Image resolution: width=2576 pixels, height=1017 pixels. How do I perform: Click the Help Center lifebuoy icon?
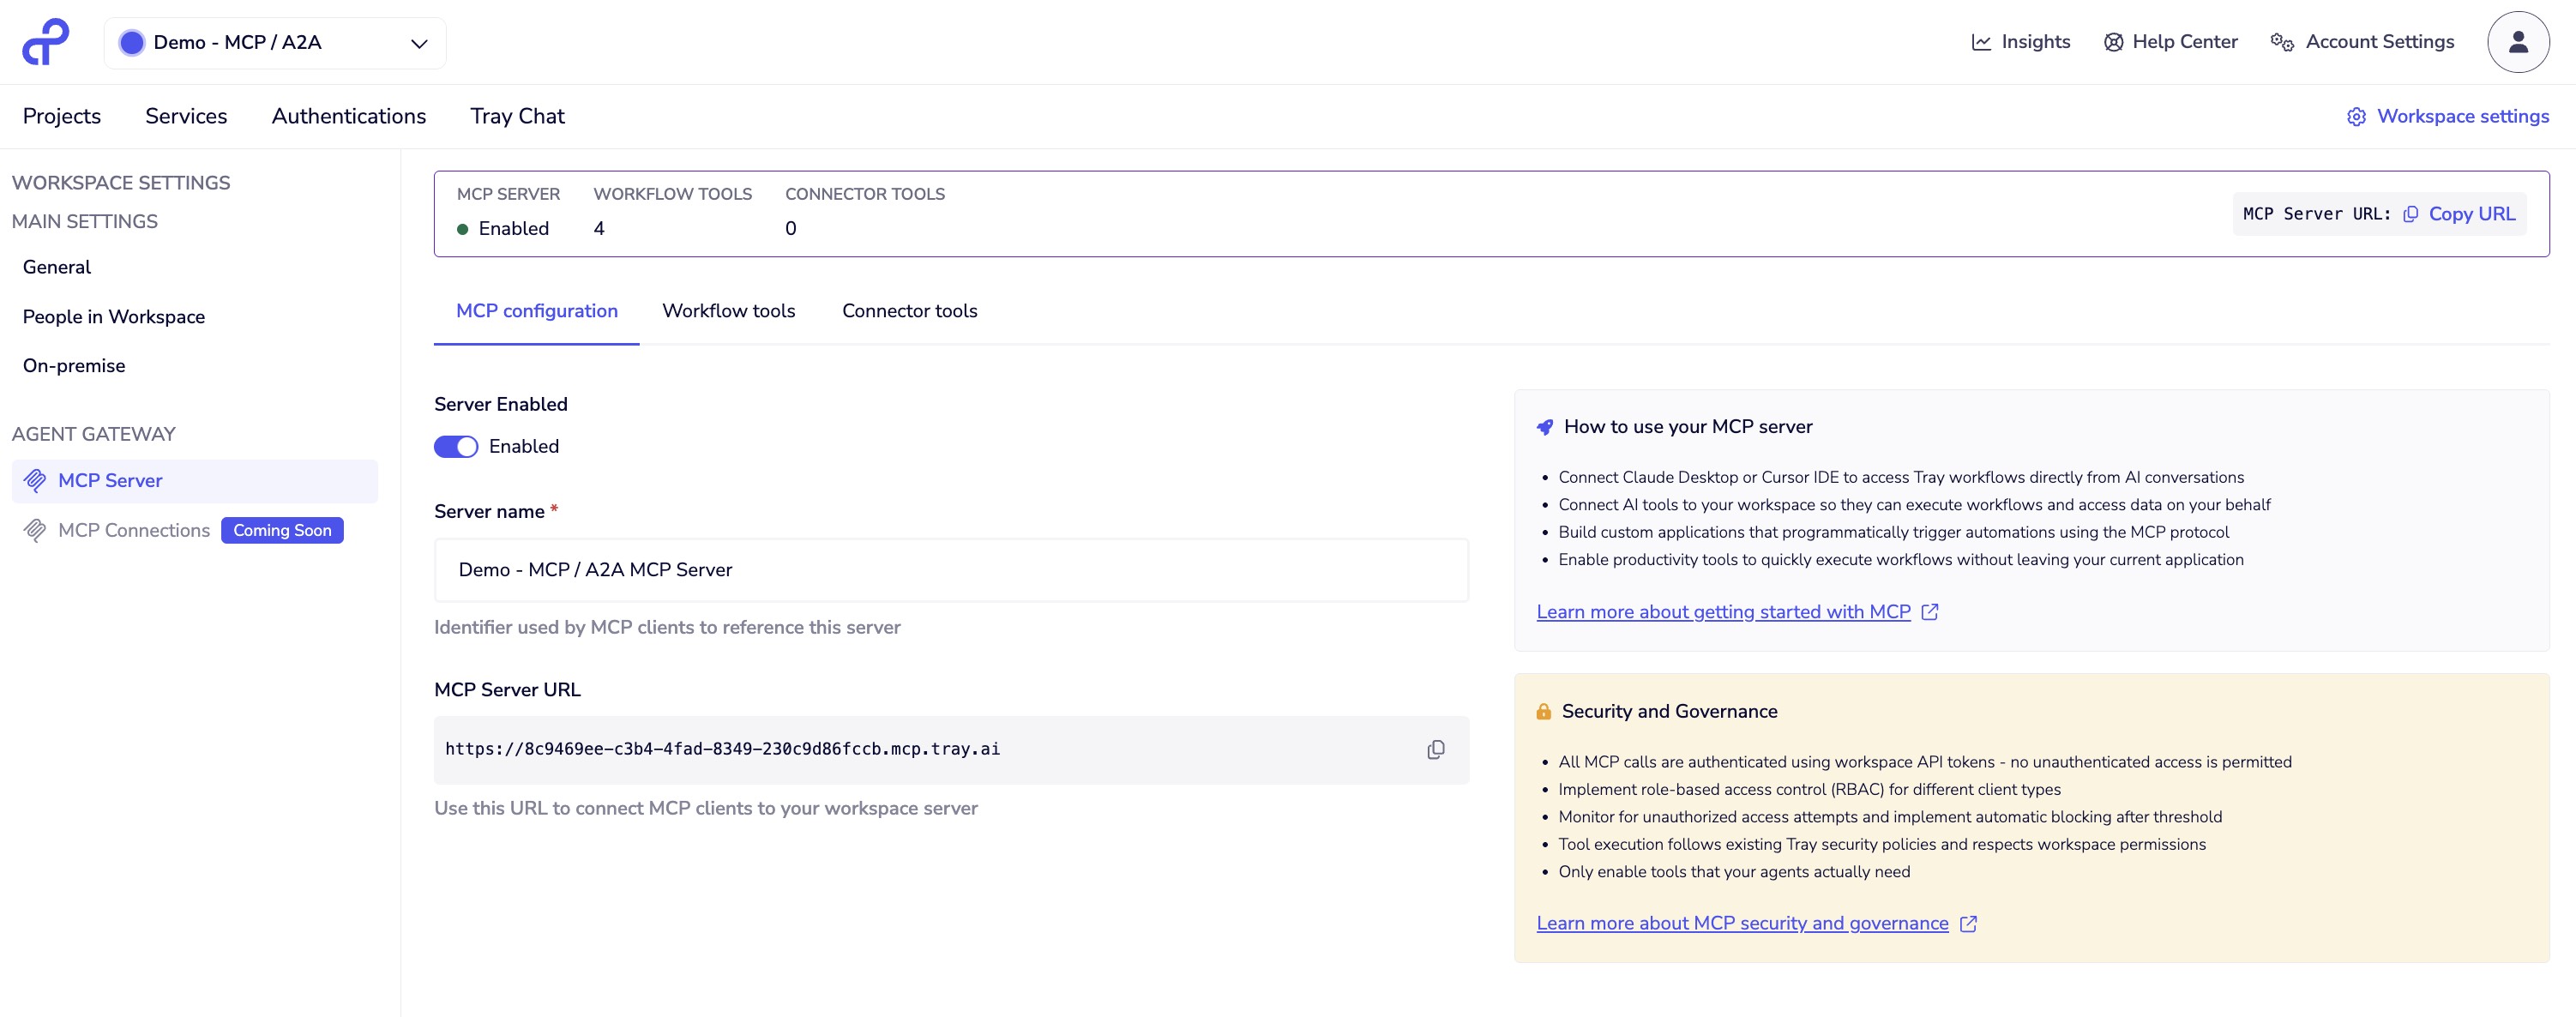coord(2113,41)
